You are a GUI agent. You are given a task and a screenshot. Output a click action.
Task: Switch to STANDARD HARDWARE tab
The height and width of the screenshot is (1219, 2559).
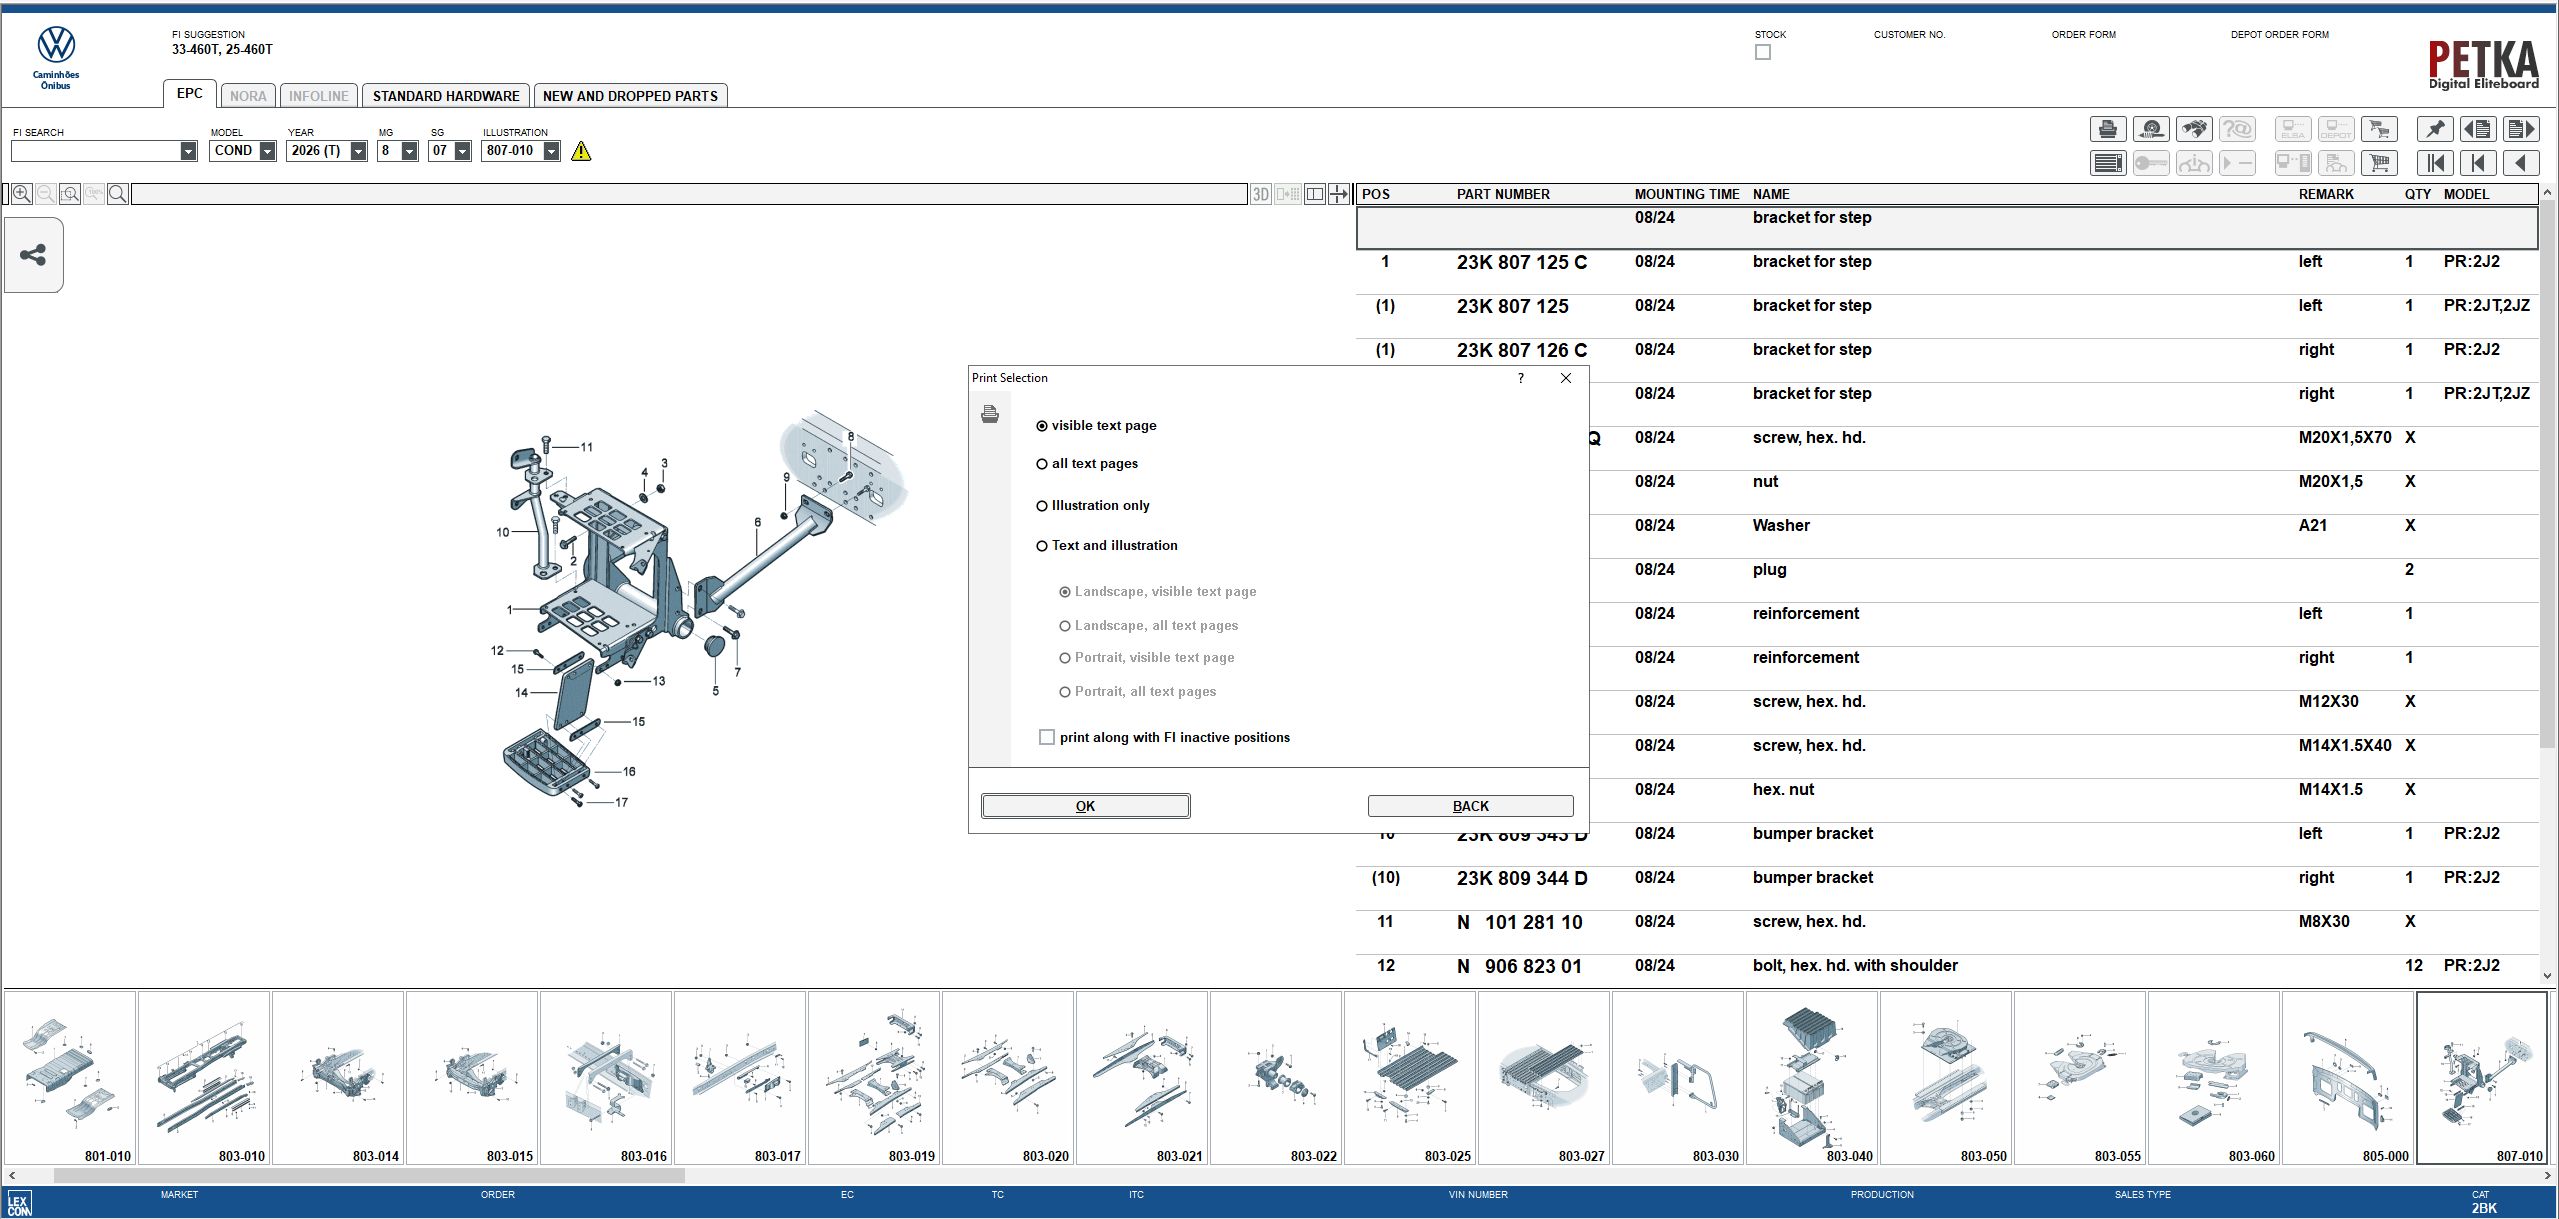(446, 96)
